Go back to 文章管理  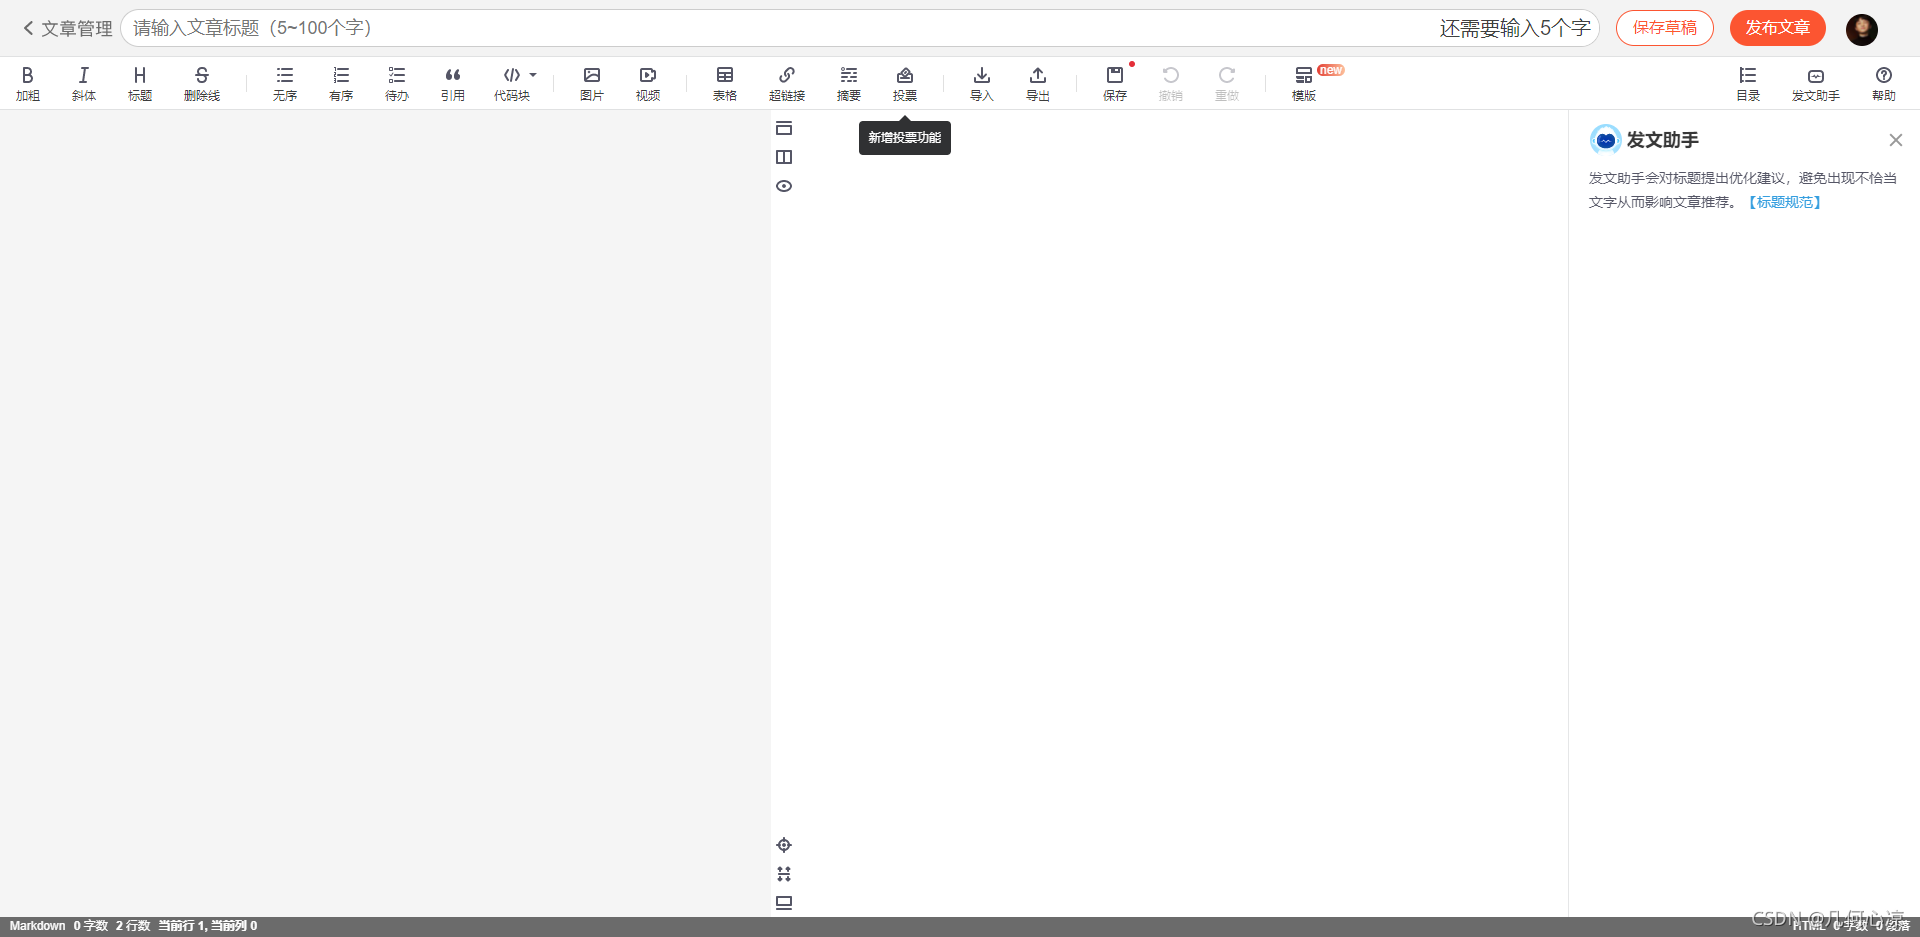click(x=67, y=28)
